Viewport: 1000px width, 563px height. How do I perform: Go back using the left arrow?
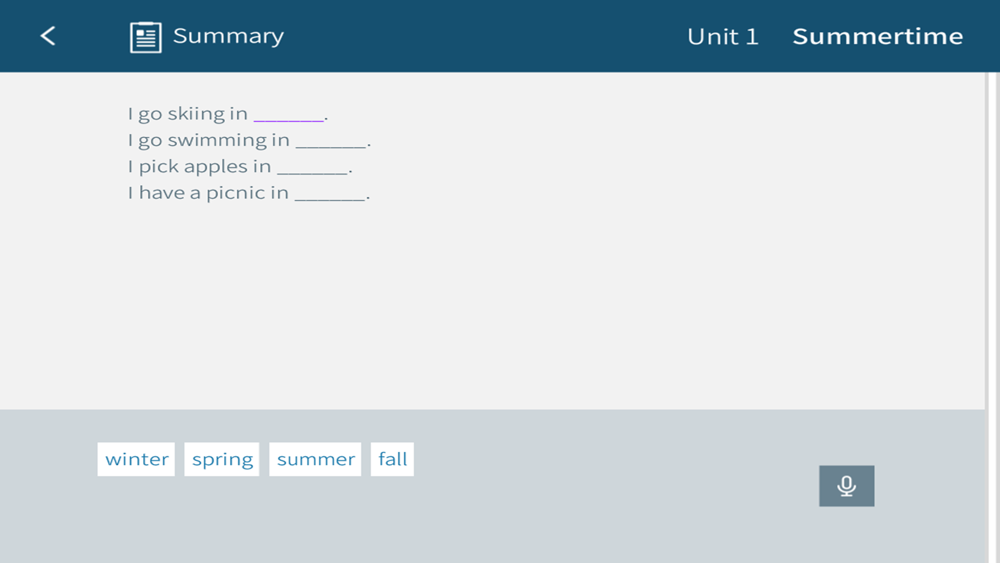click(x=48, y=36)
